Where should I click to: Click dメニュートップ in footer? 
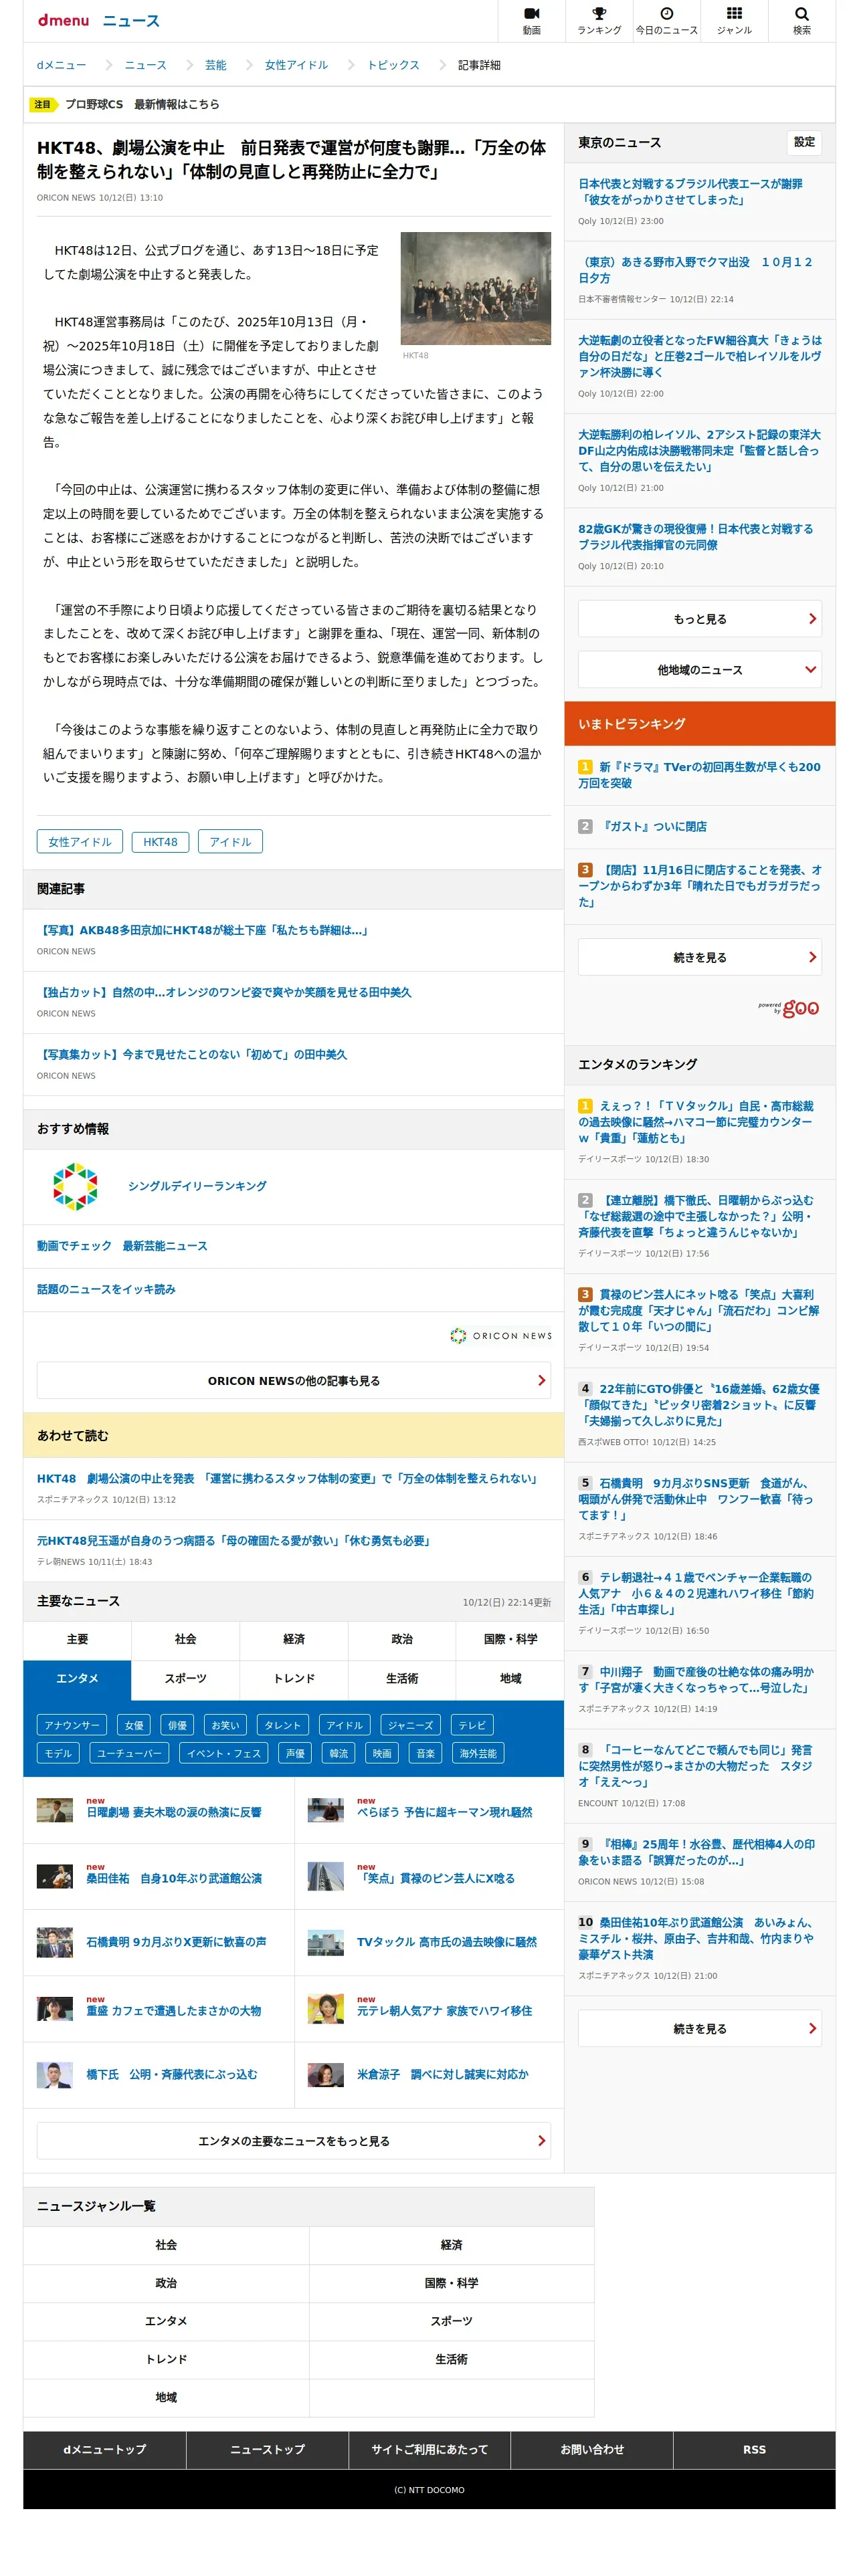click(105, 2449)
